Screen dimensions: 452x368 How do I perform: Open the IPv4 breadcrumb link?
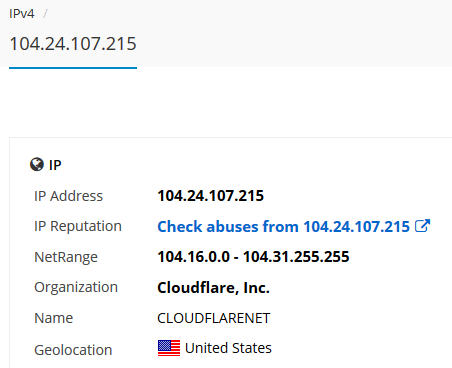(22, 14)
